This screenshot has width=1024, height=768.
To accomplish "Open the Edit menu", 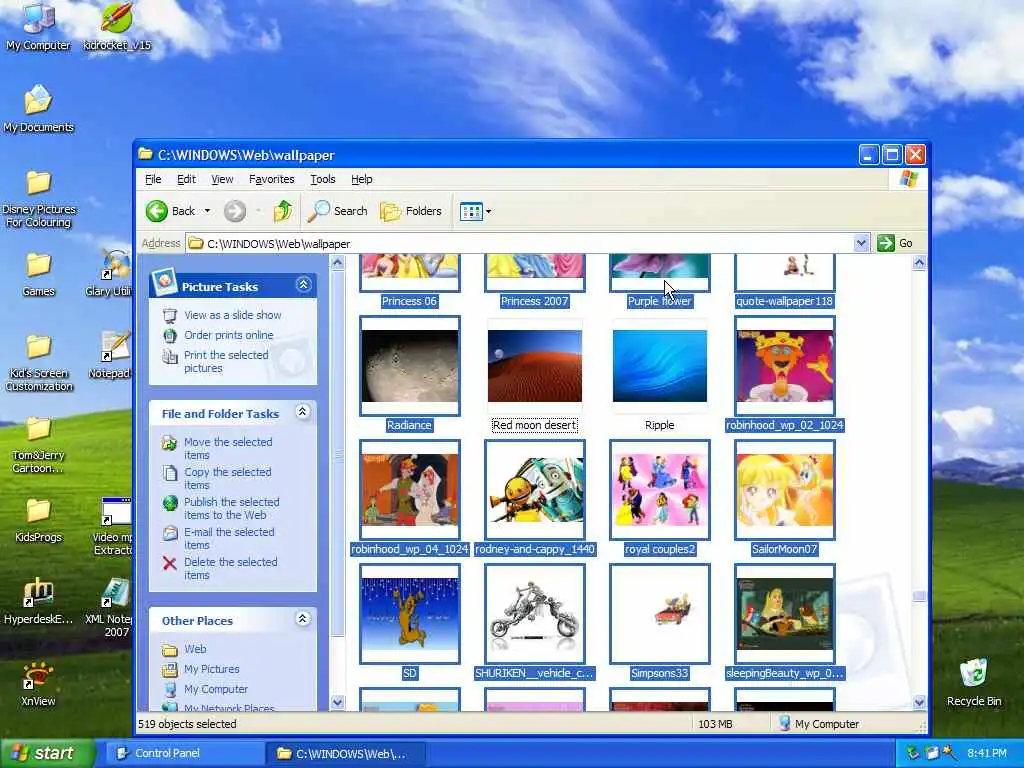I will pos(186,179).
